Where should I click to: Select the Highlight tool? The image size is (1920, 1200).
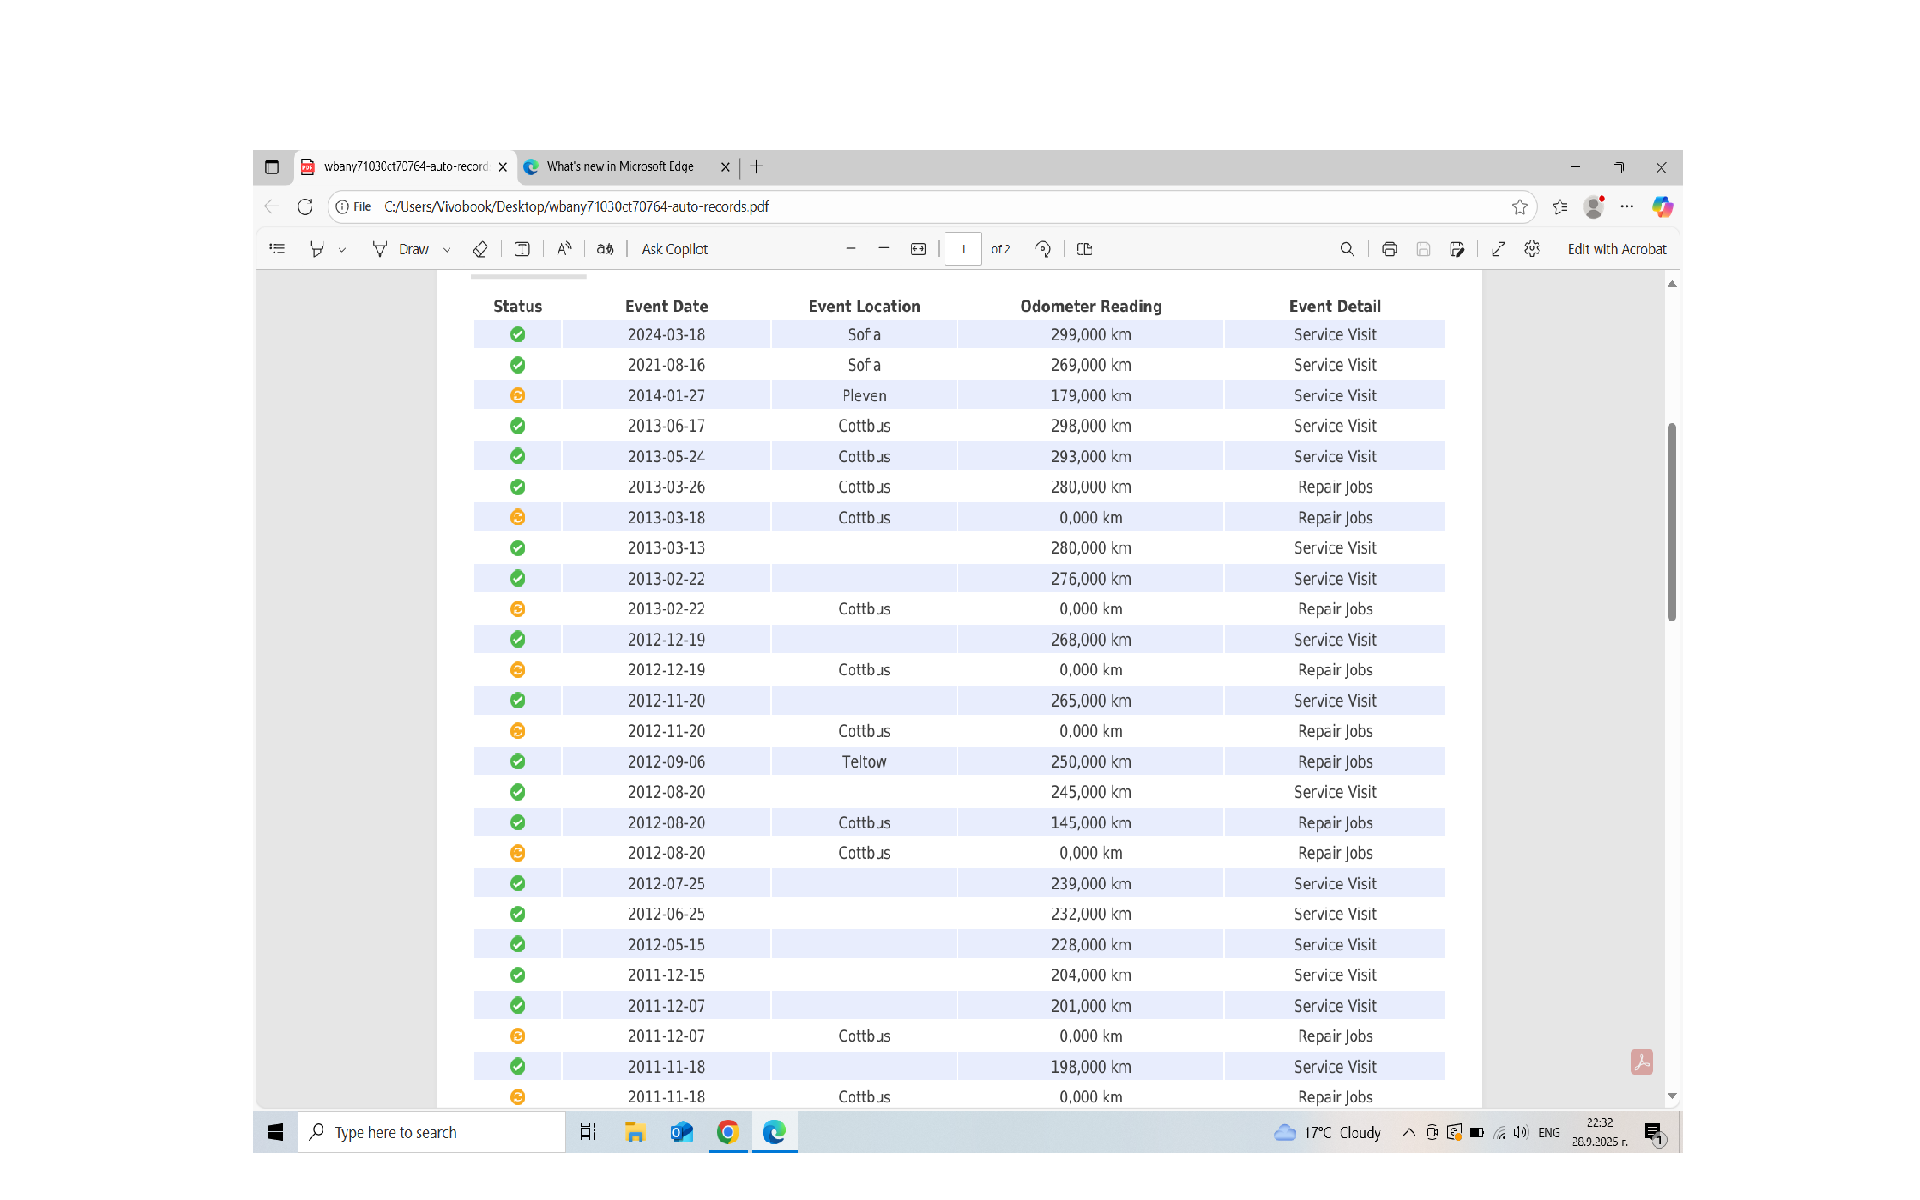coord(316,249)
